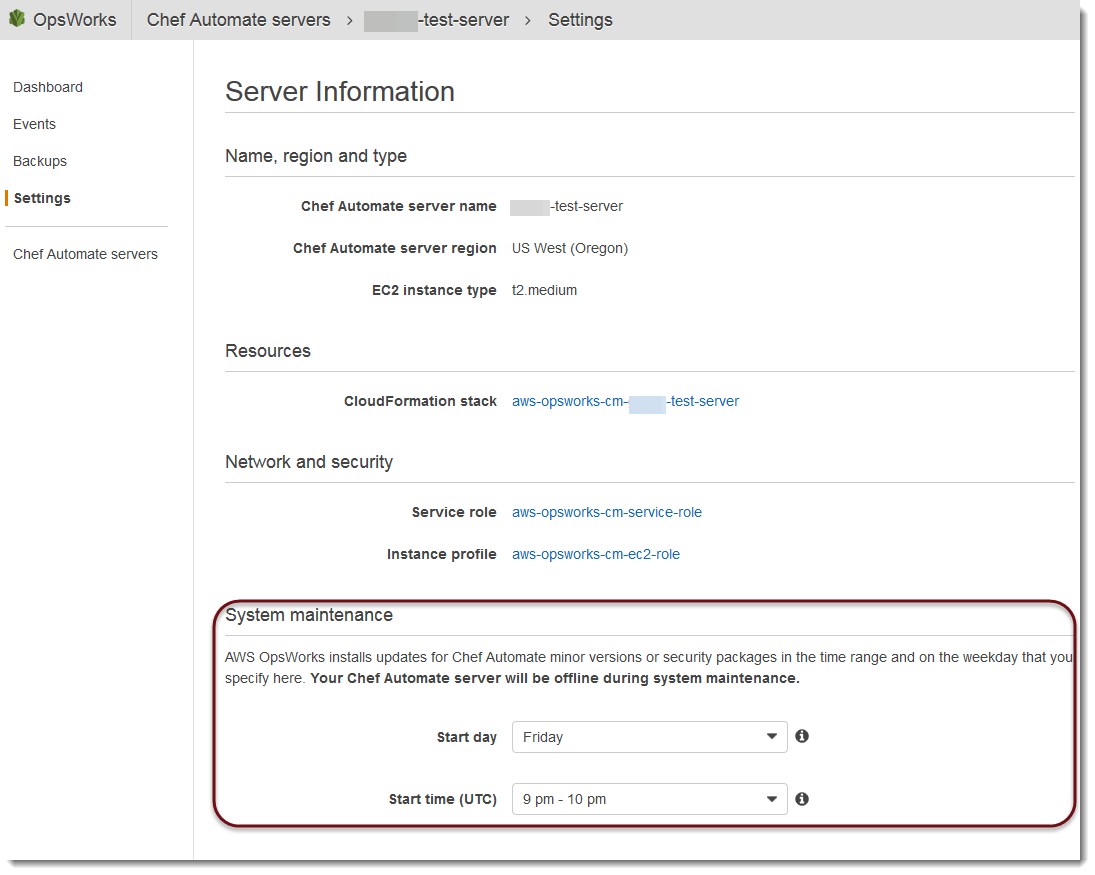This screenshot has height=875, width=1095.
Task: Click the Server Information heading
Action: pyautogui.click(x=339, y=91)
